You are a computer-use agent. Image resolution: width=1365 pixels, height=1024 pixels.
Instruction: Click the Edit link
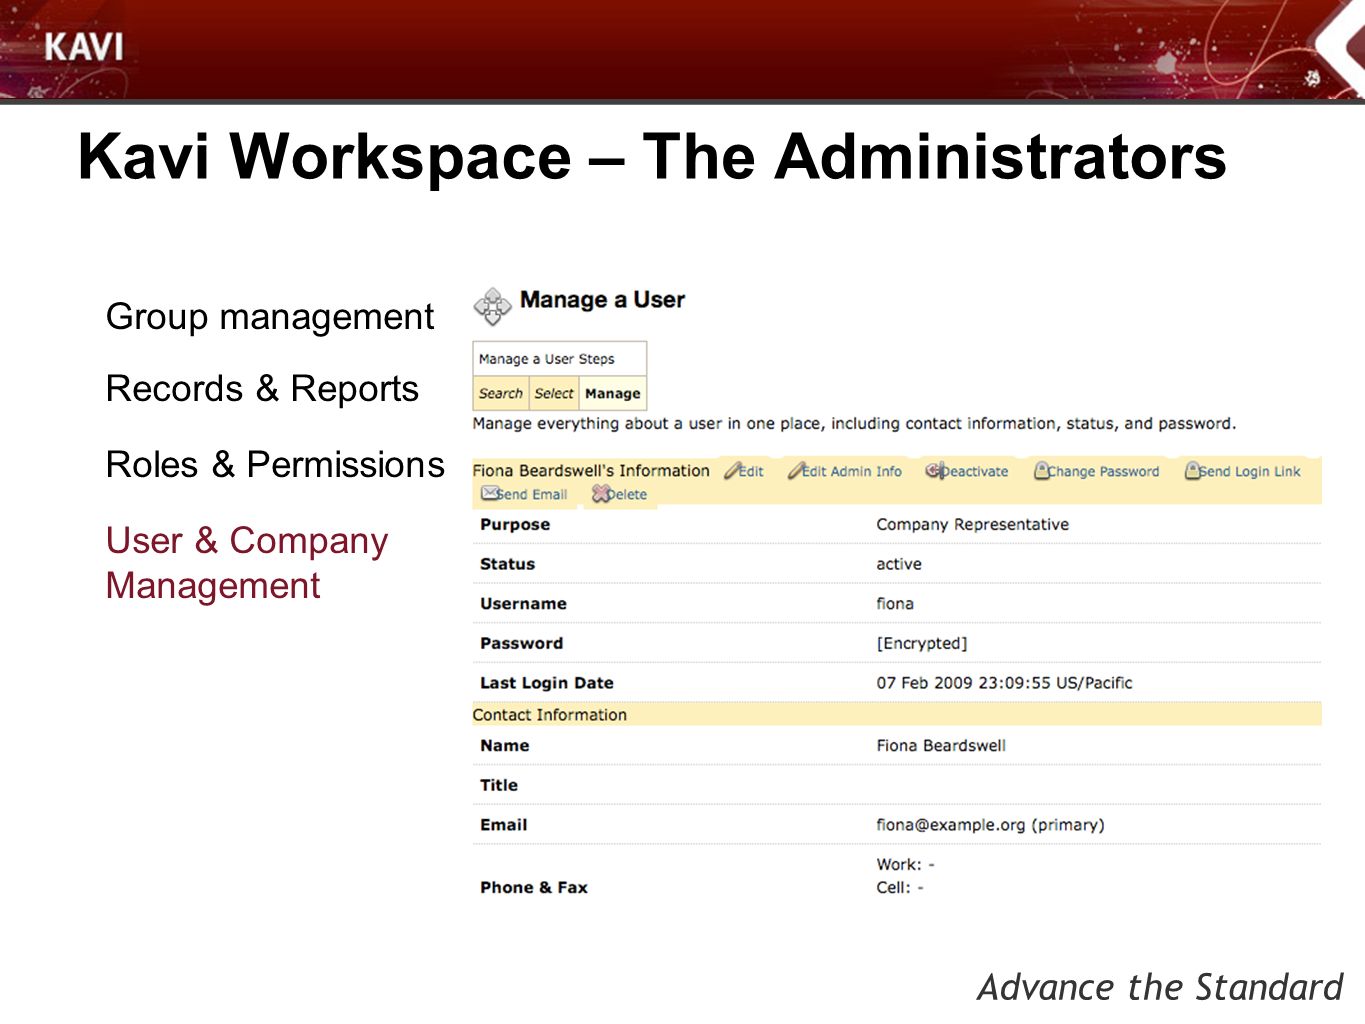751,471
